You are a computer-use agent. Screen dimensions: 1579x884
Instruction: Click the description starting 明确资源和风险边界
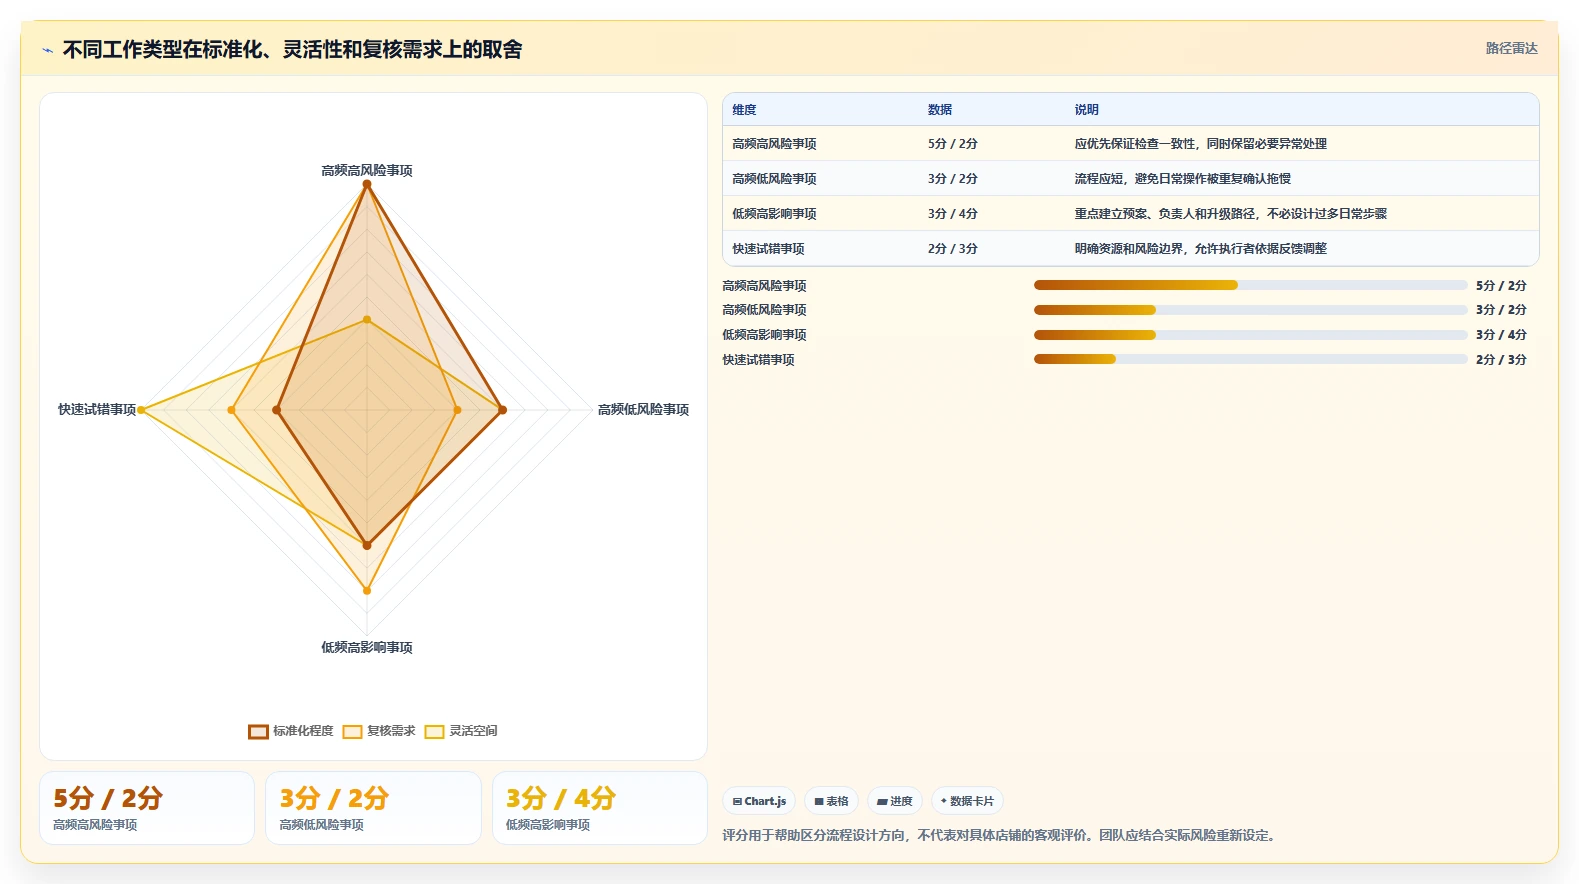coord(1201,249)
